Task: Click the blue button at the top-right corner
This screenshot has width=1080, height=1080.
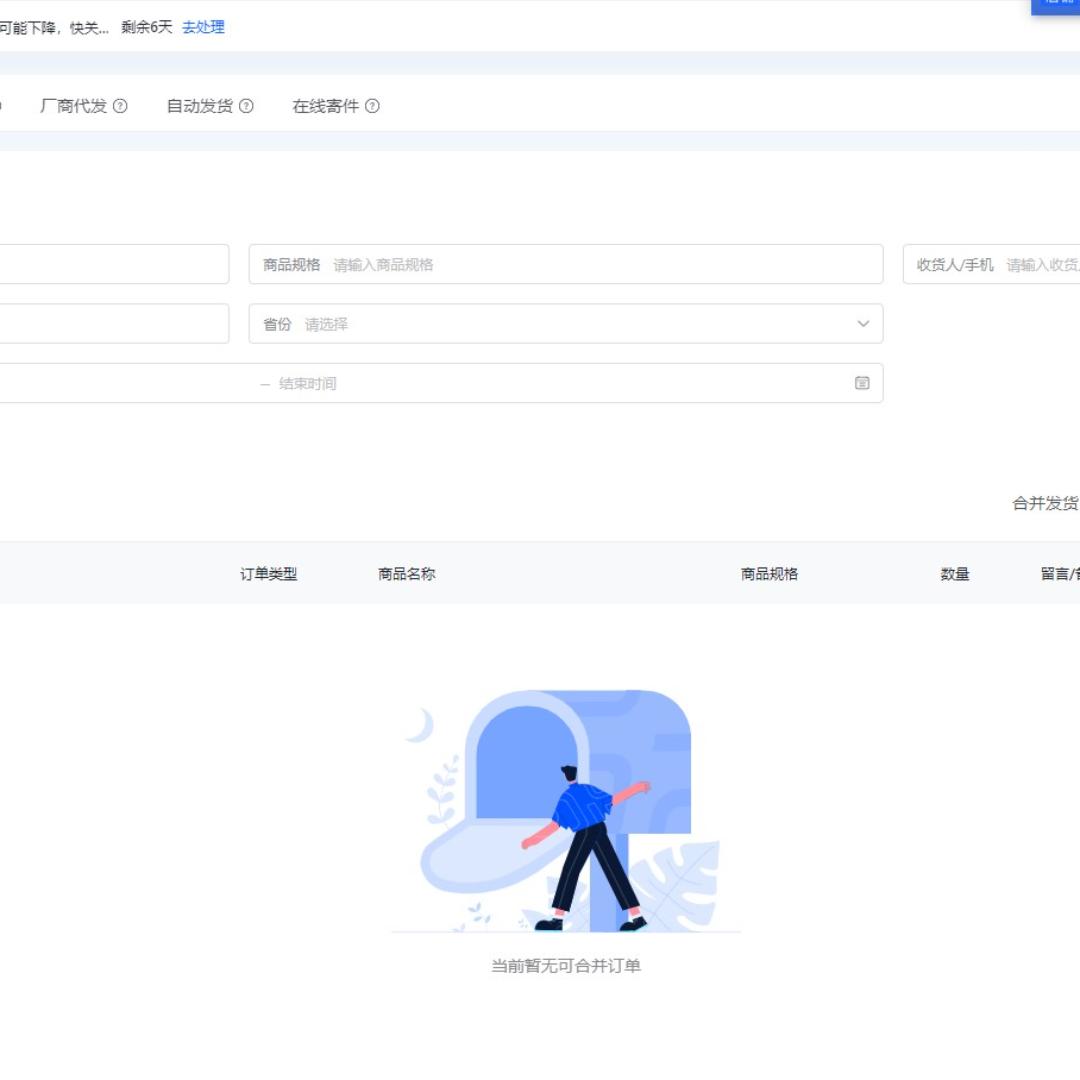Action: click(1056, 5)
